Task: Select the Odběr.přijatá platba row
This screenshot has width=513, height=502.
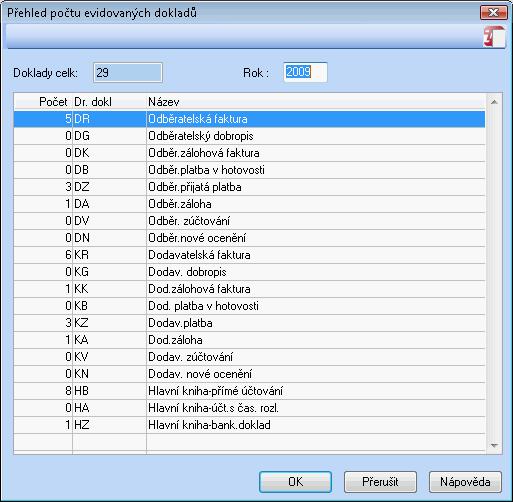Action: [249, 187]
